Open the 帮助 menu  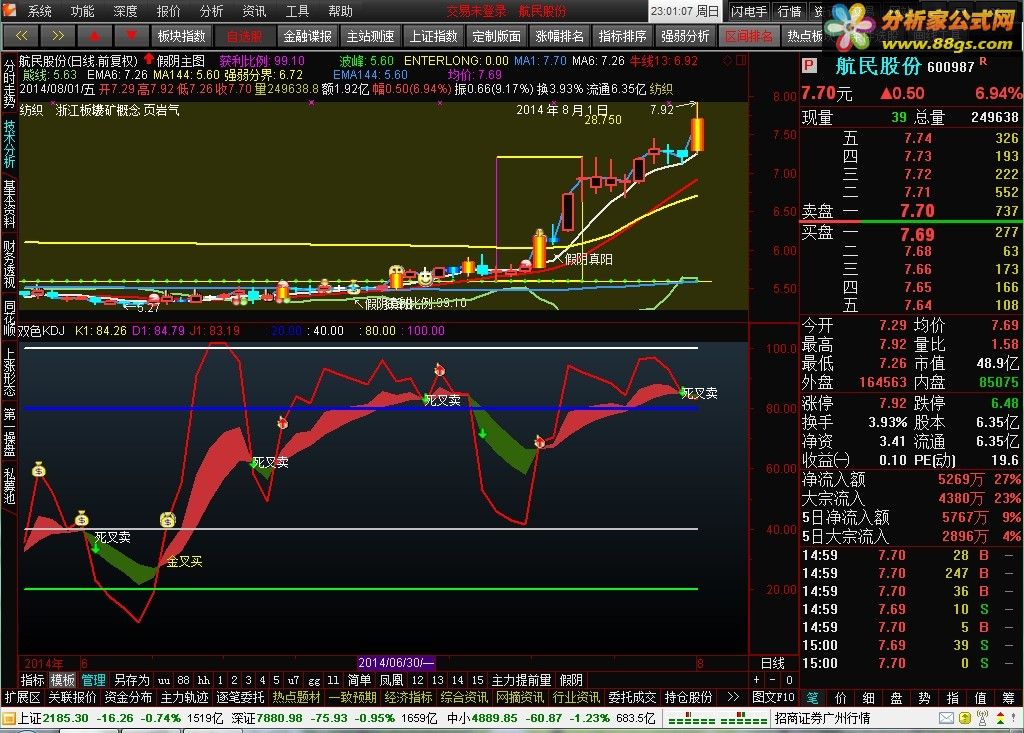click(340, 11)
